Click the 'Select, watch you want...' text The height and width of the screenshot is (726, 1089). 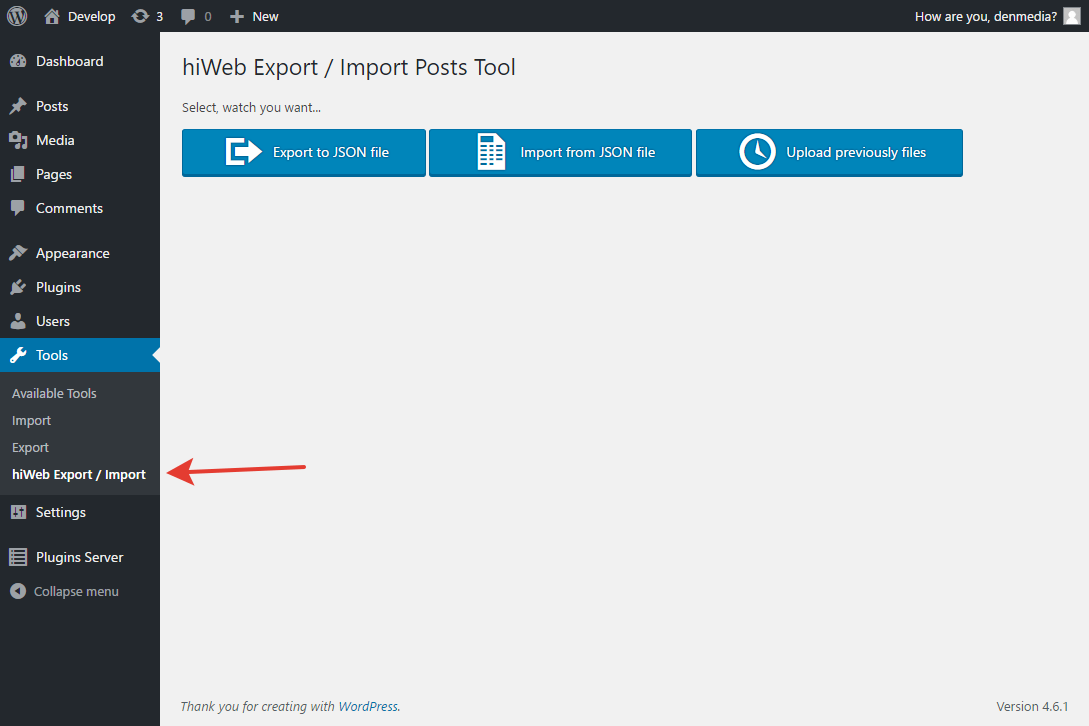(251, 108)
